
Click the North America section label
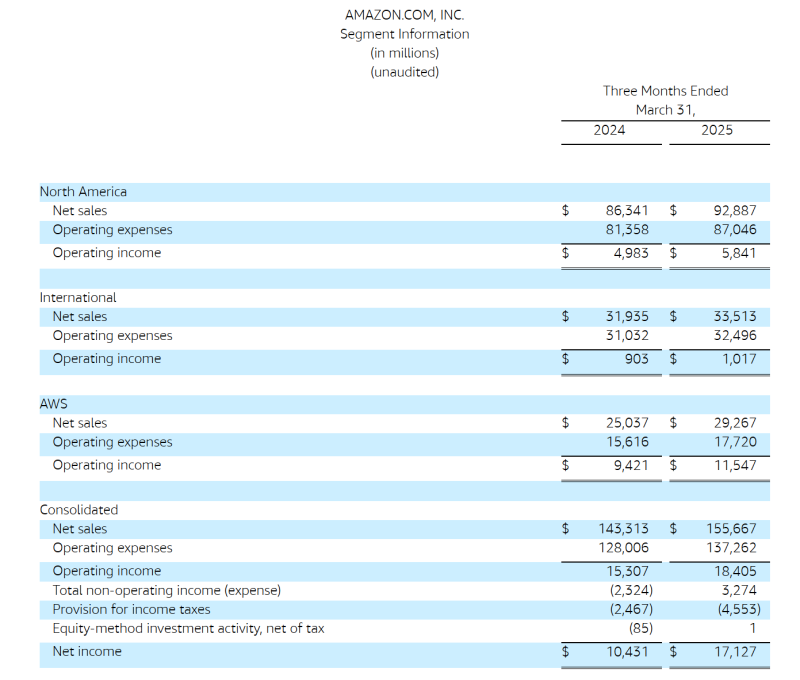tap(83, 191)
